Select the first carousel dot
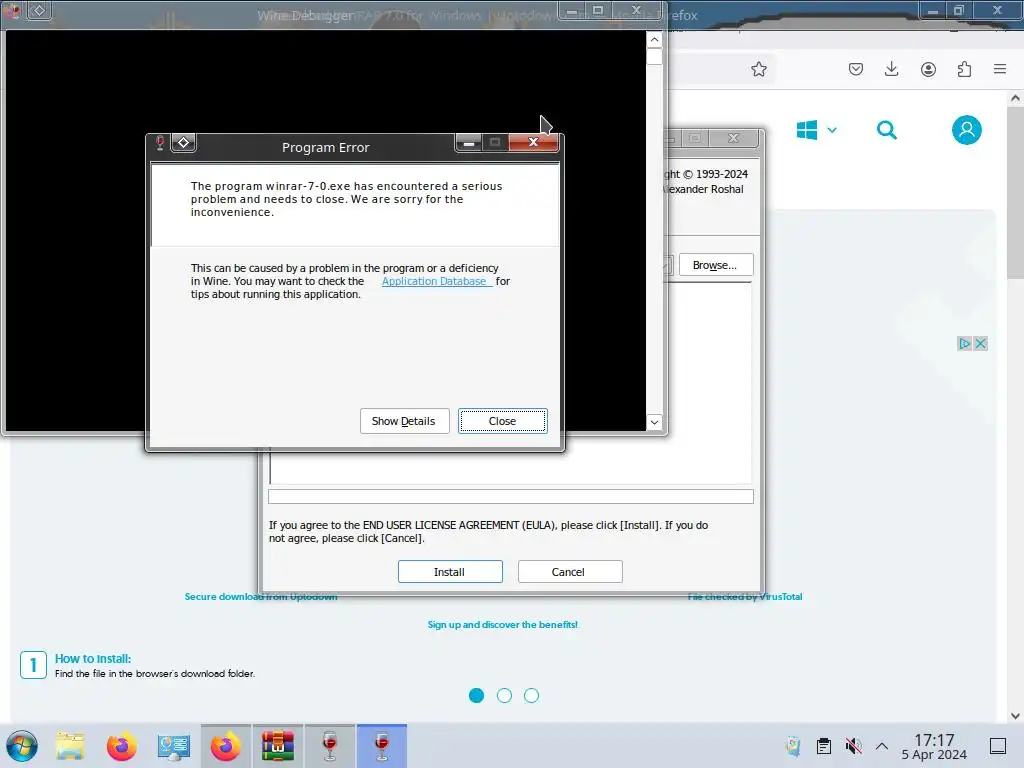This screenshot has width=1024, height=768. (477, 696)
